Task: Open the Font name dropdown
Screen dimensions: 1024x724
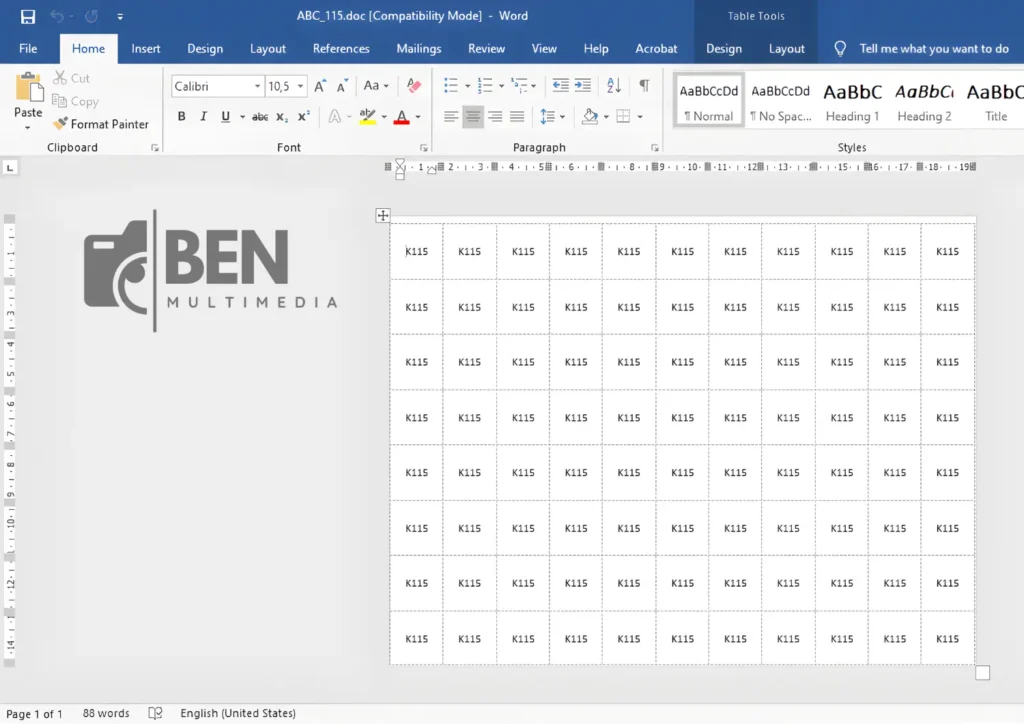Action: (256, 86)
